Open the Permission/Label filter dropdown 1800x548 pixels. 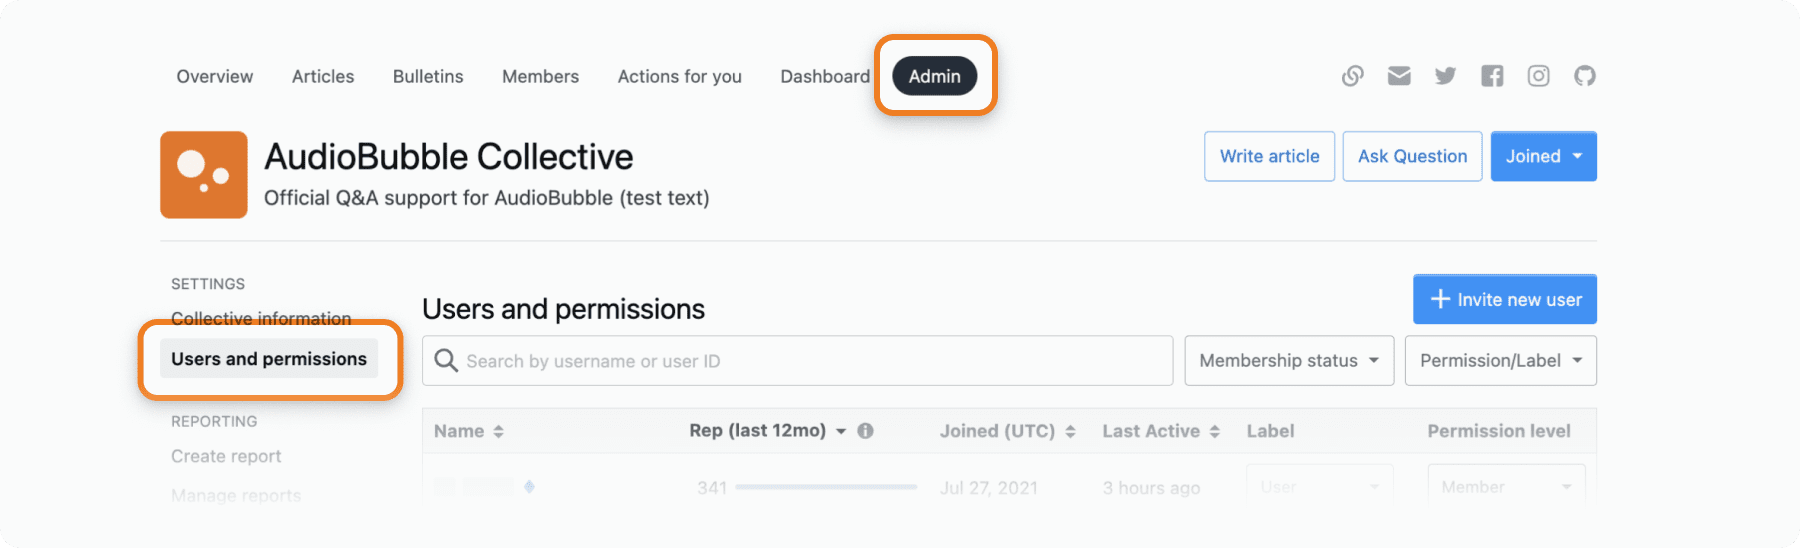1500,360
